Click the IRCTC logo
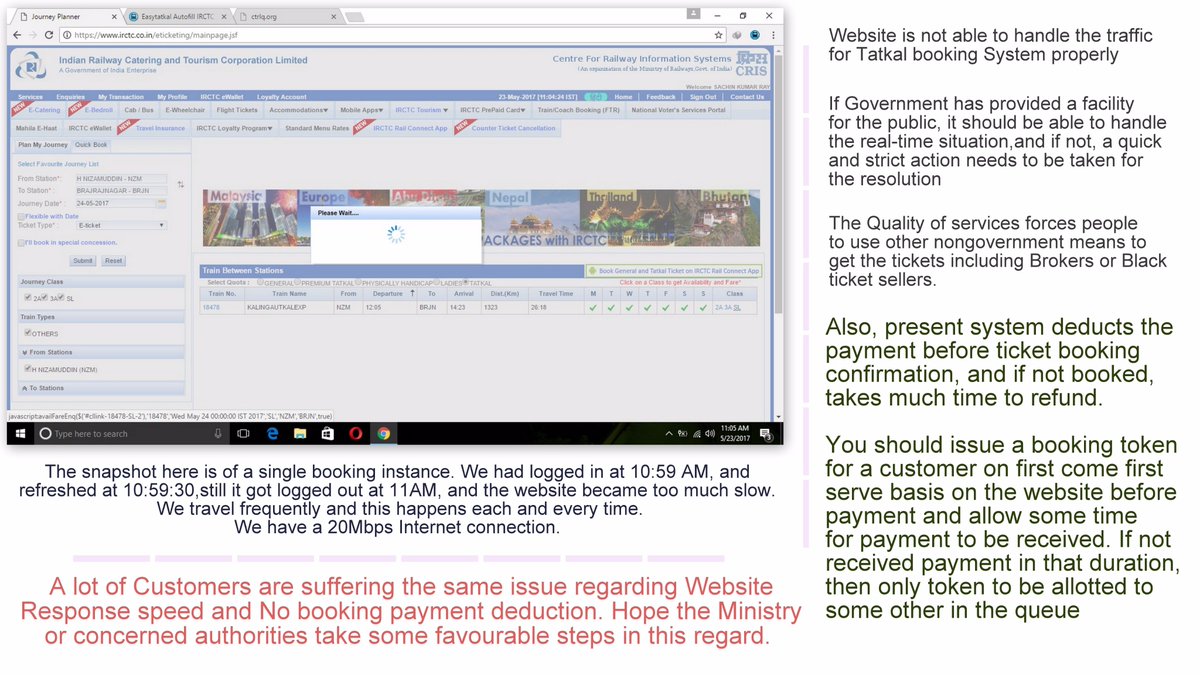Screen dimensions: 1200x675 [x=33, y=66]
